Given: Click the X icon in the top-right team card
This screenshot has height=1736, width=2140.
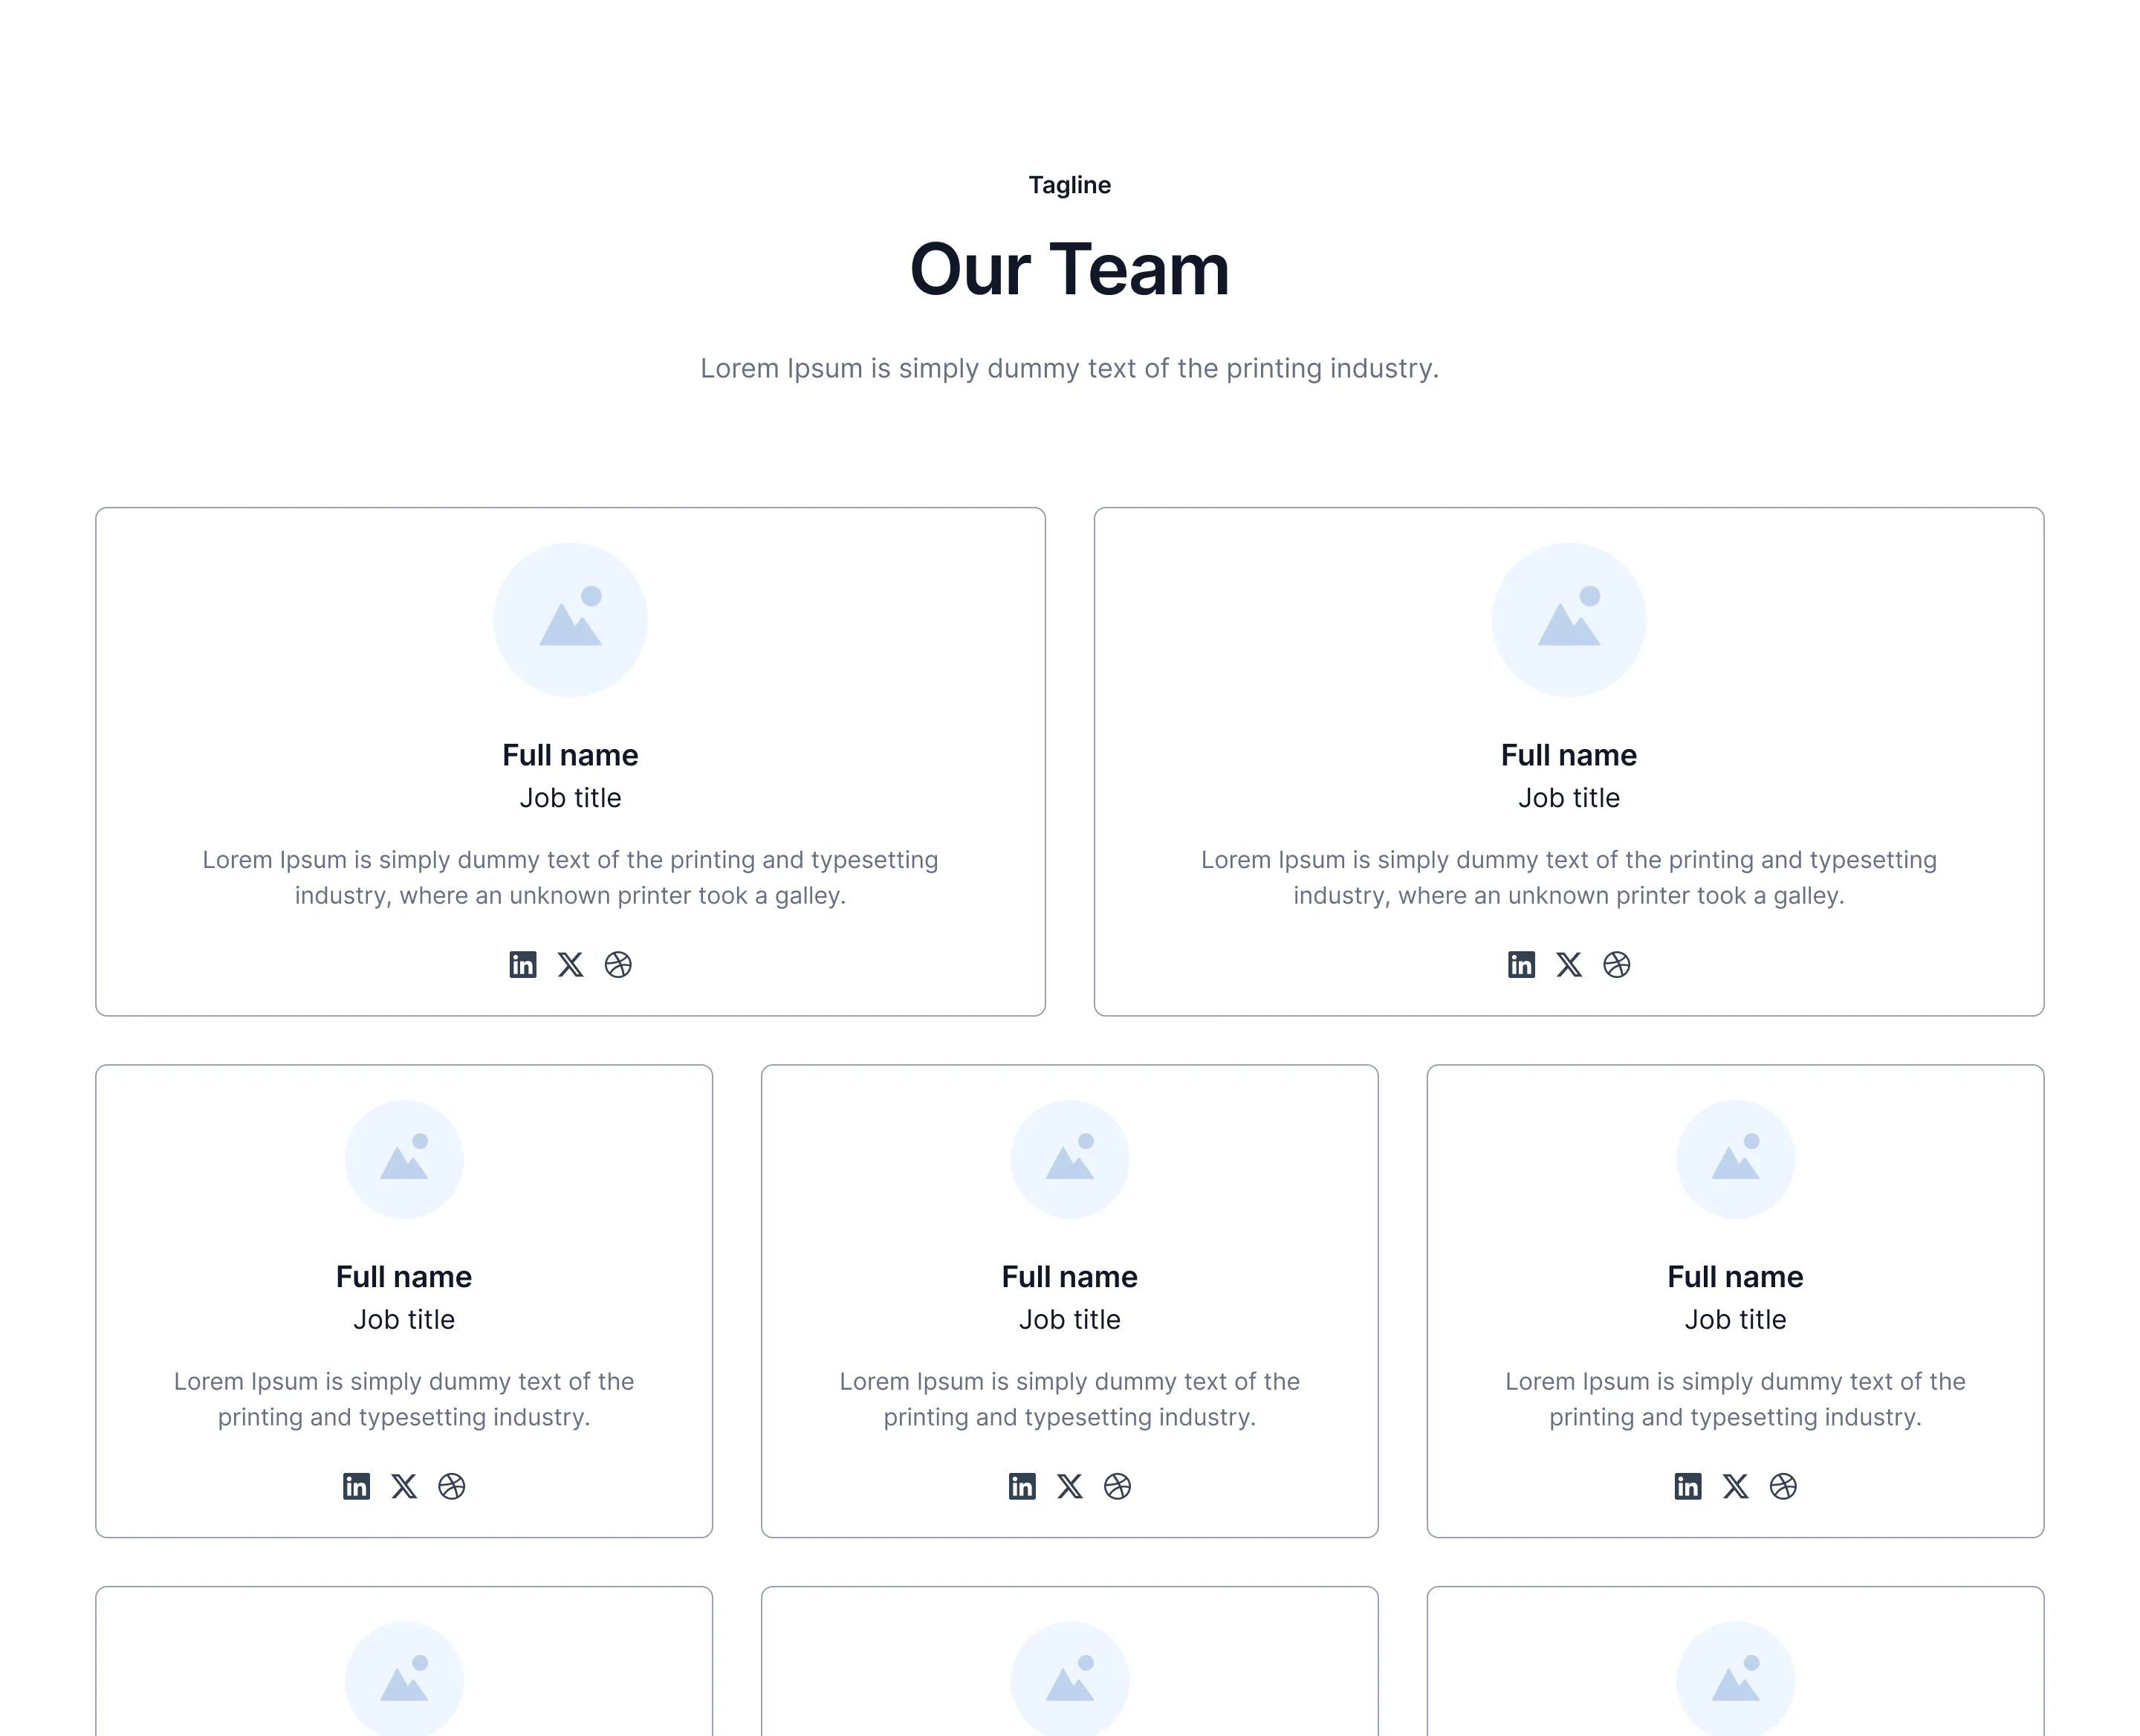Looking at the screenshot, I should point(1569,965).
